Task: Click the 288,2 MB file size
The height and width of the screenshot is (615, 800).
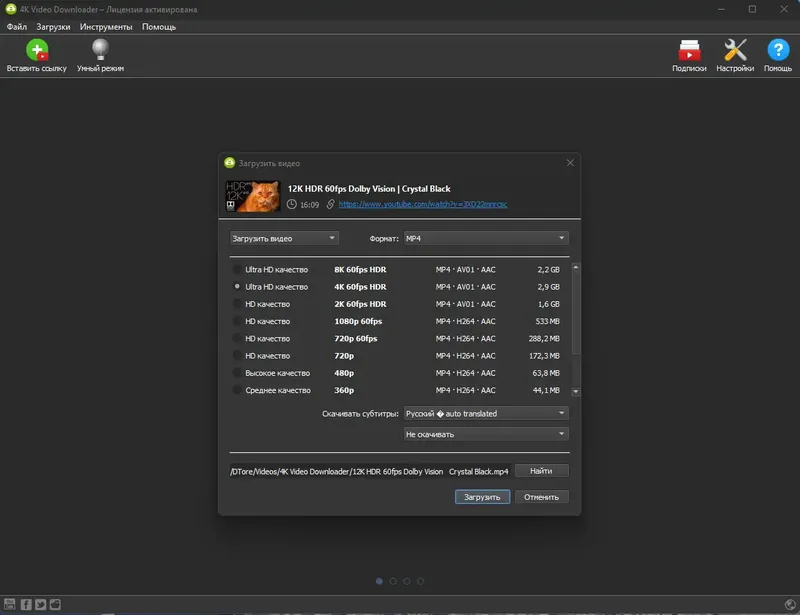Action: pos(544,338)
